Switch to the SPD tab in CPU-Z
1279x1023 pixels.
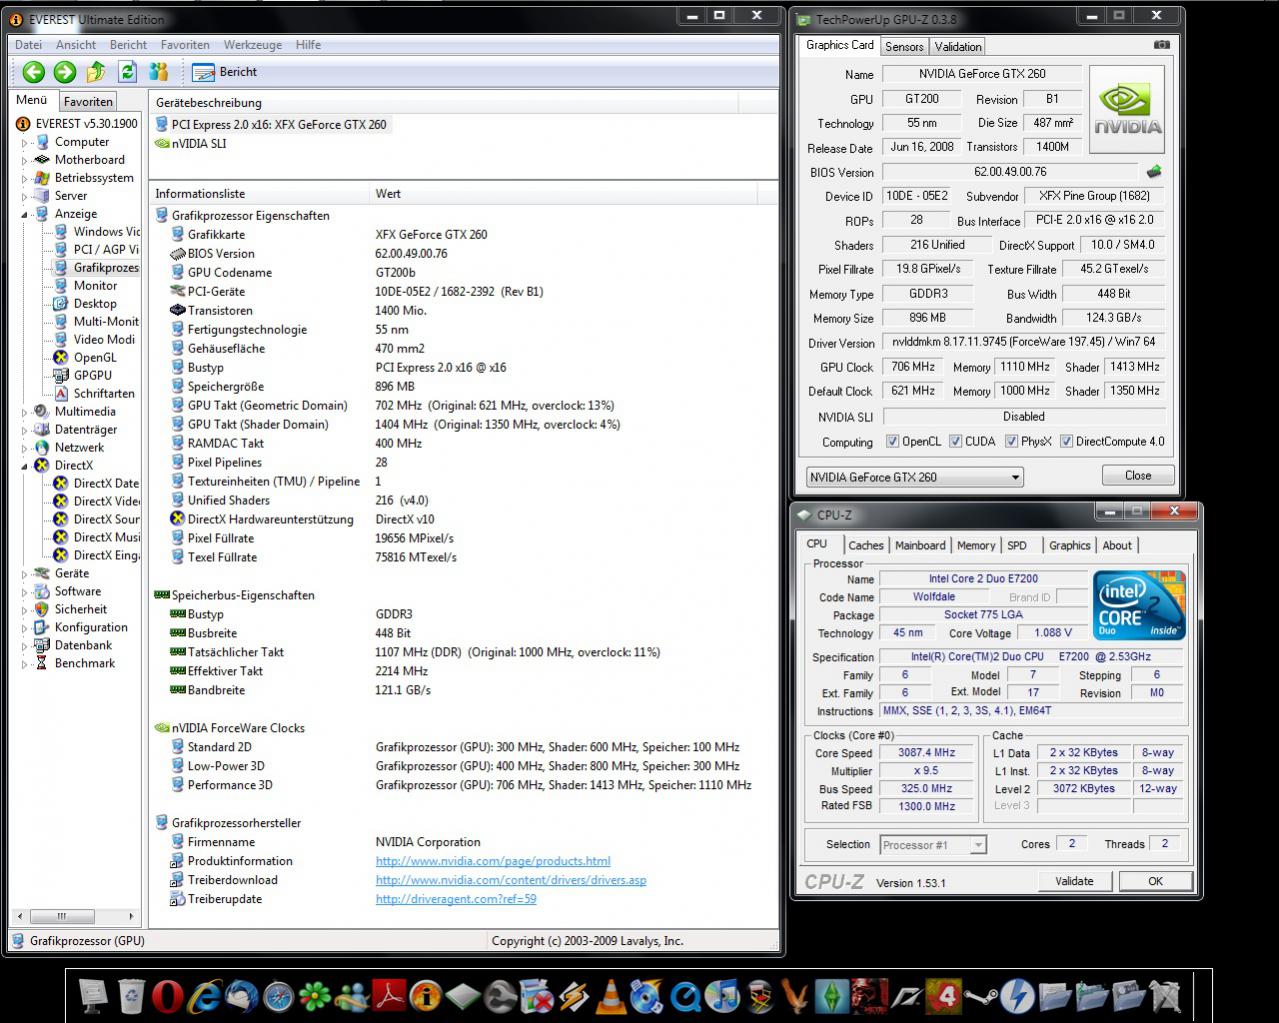[x=1017, y=545]
